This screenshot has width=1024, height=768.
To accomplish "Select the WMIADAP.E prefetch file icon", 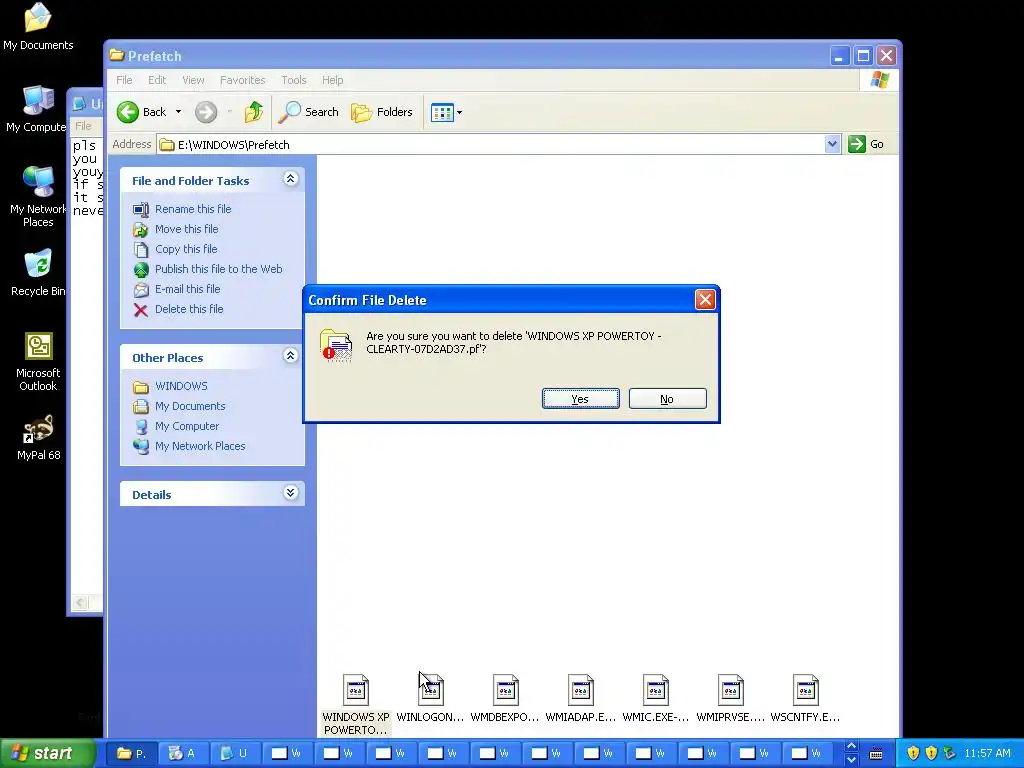I will click(x=581, y=690).
